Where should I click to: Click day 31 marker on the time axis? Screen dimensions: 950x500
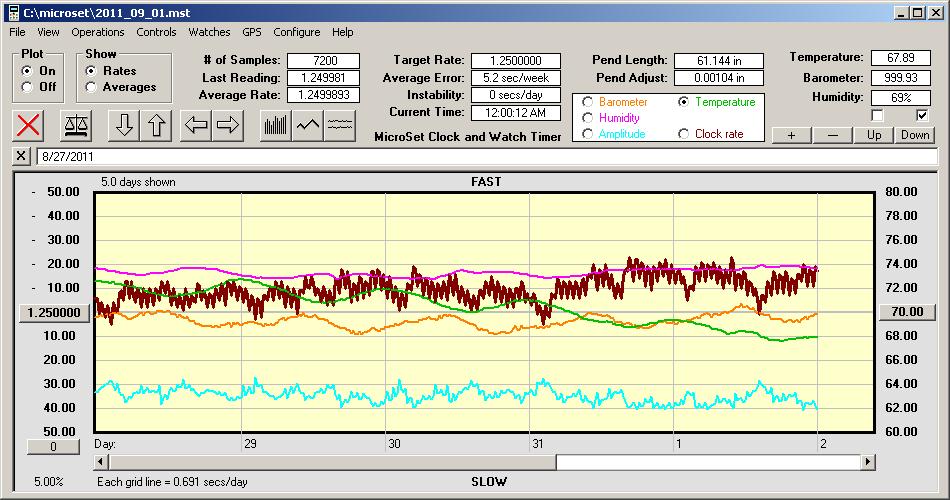pyautogui.click(x=537, y=444)
